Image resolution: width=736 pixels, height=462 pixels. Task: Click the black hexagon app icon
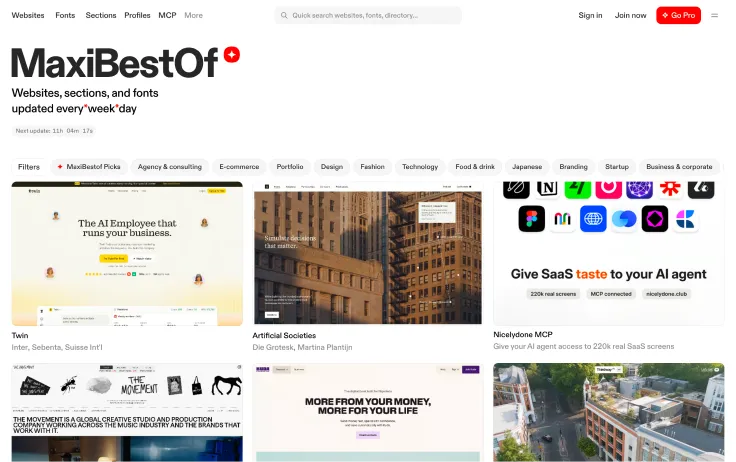[x=654, y=219]
